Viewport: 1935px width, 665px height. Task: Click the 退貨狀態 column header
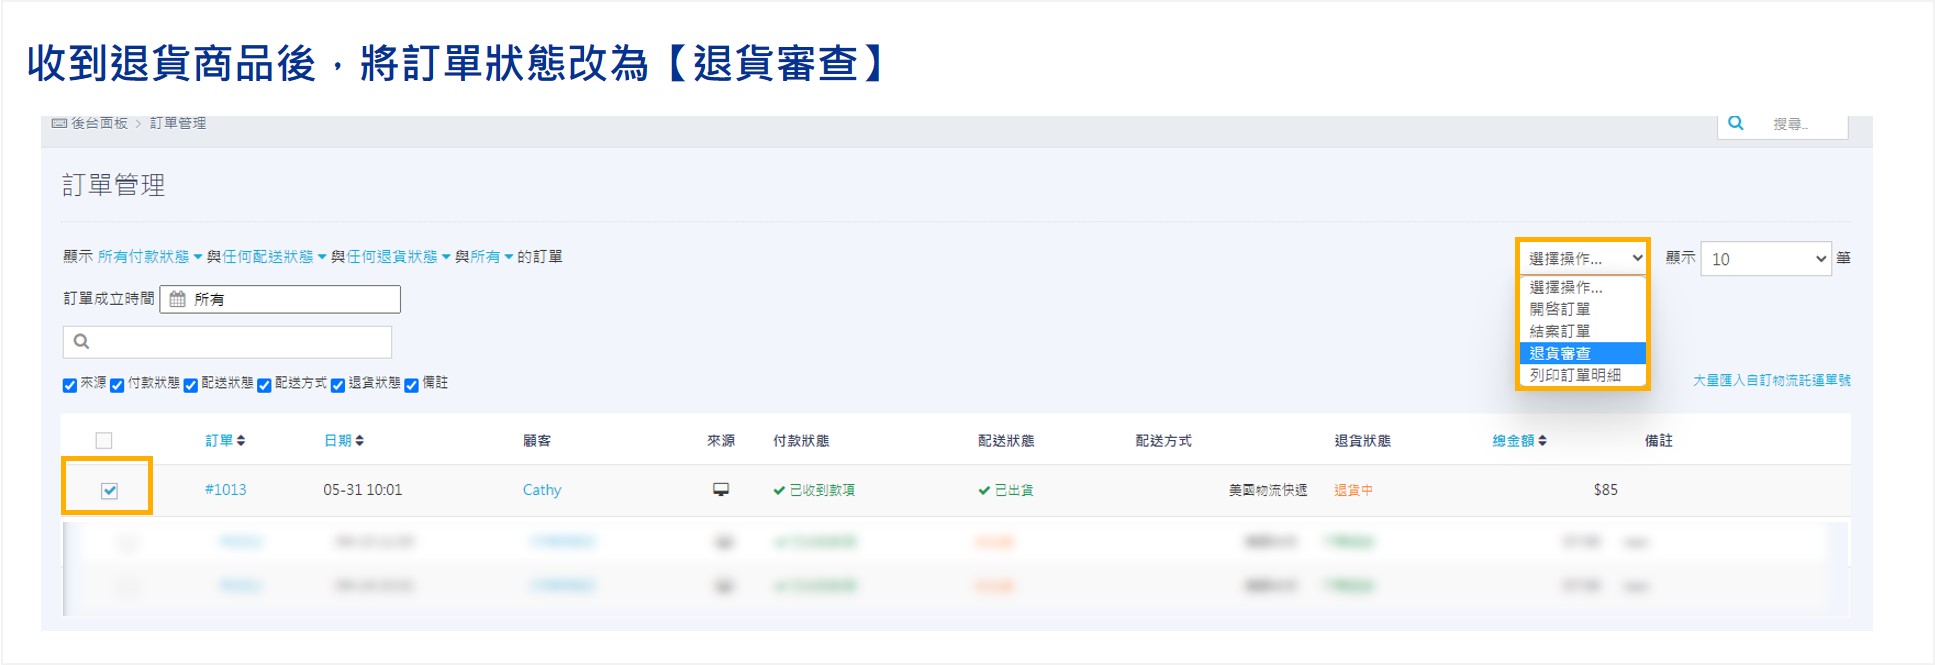click(1362, 440)
